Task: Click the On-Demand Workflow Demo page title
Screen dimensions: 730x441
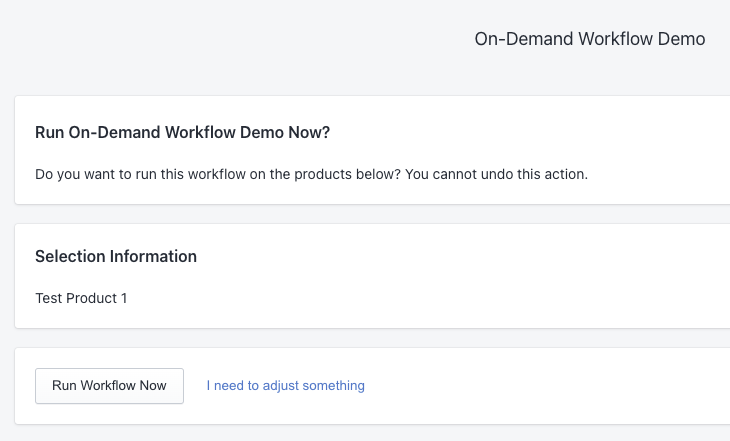Action: pos(589,39)
